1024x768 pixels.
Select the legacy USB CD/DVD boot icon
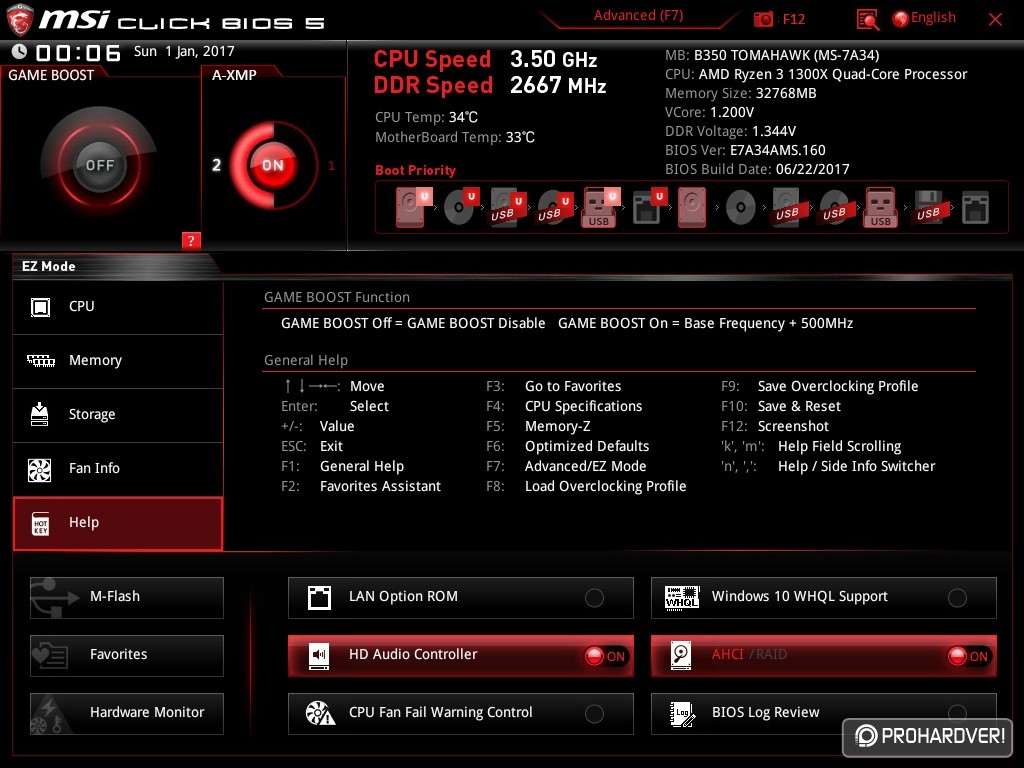click(835, 207)
